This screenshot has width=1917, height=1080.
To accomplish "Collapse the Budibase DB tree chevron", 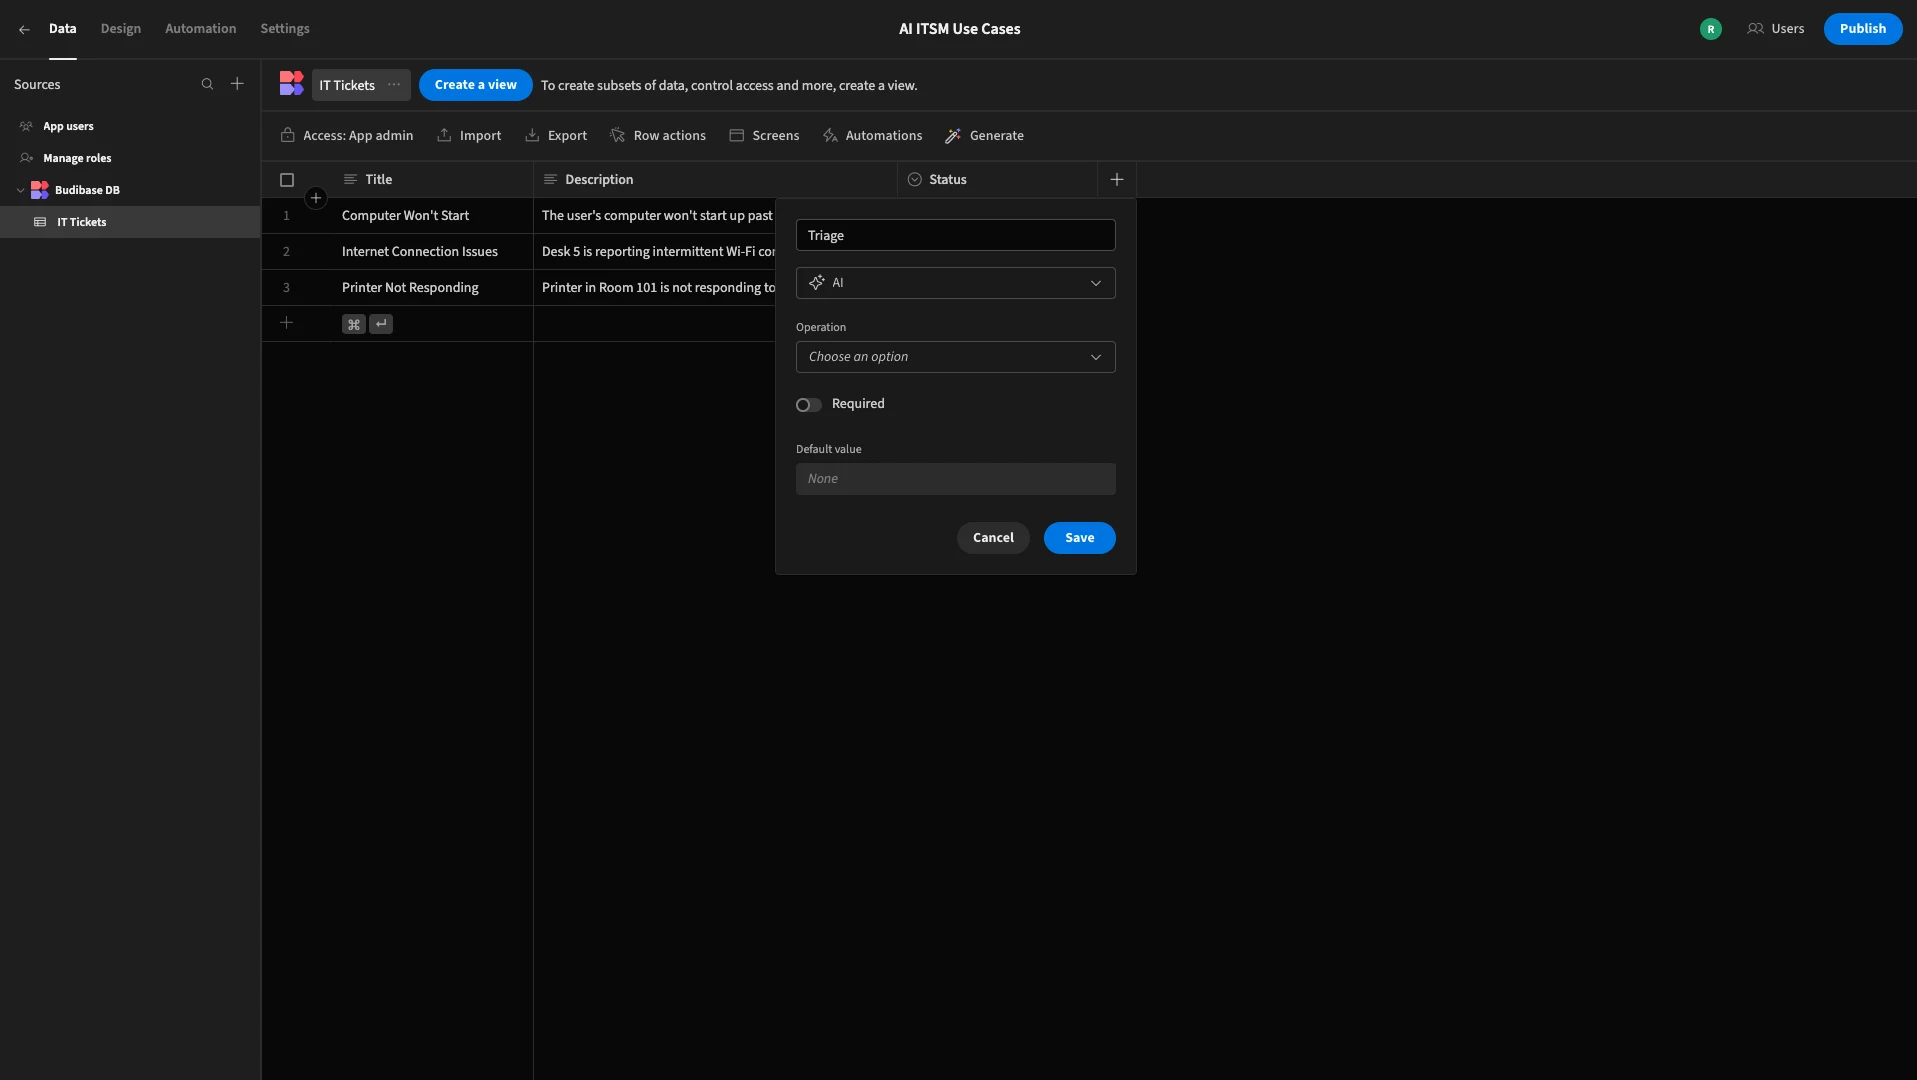I will [20, 190].
